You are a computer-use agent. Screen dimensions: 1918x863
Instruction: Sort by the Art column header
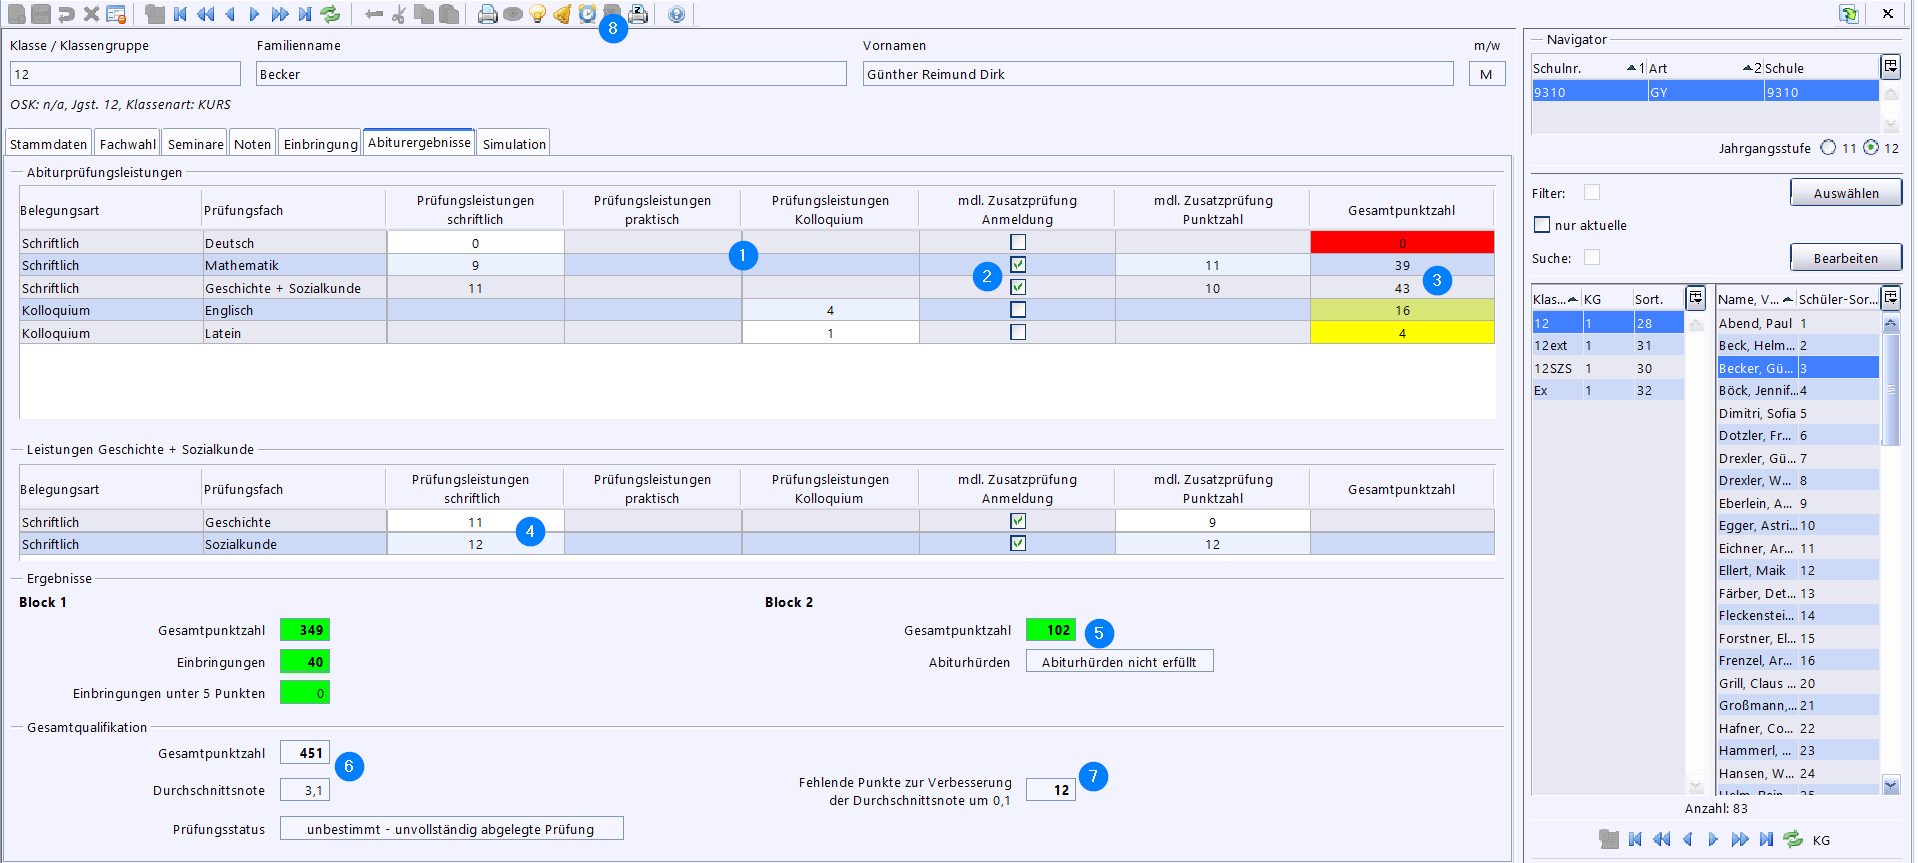click(x=1705, y=68)
